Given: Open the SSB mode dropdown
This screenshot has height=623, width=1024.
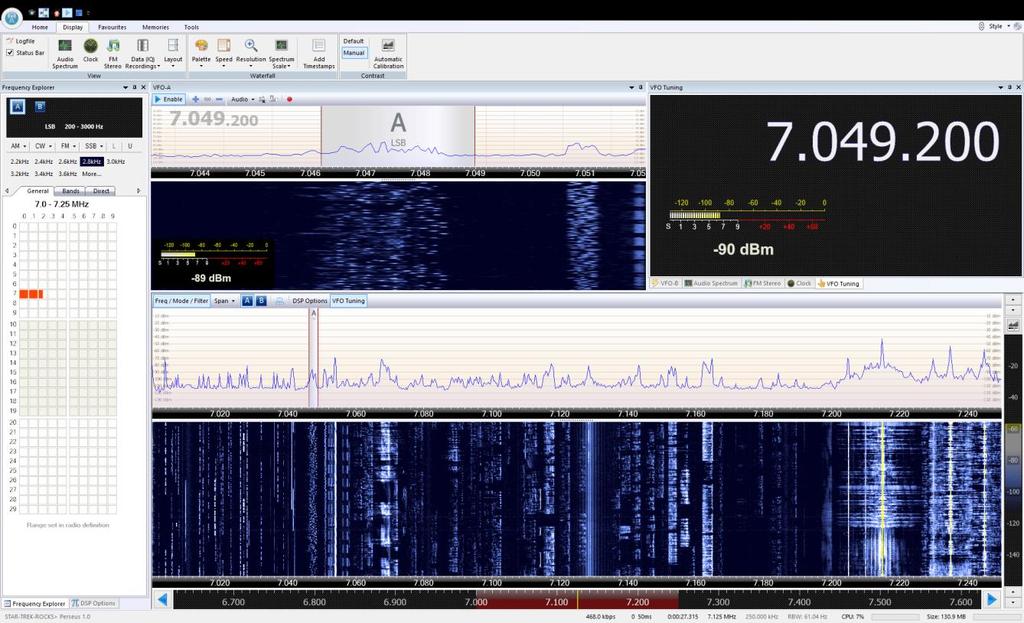Looking at the screenshot, I should click(93, 146).
